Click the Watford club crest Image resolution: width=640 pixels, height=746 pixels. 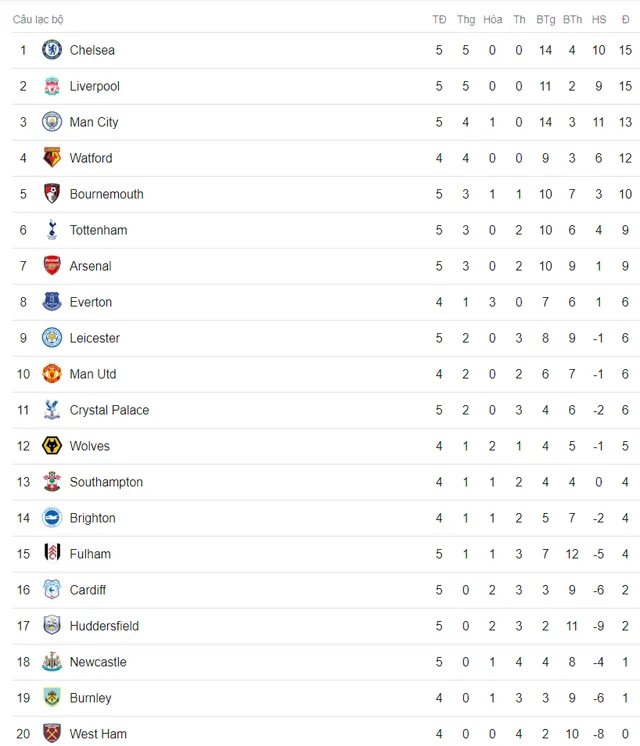(52, 158)
